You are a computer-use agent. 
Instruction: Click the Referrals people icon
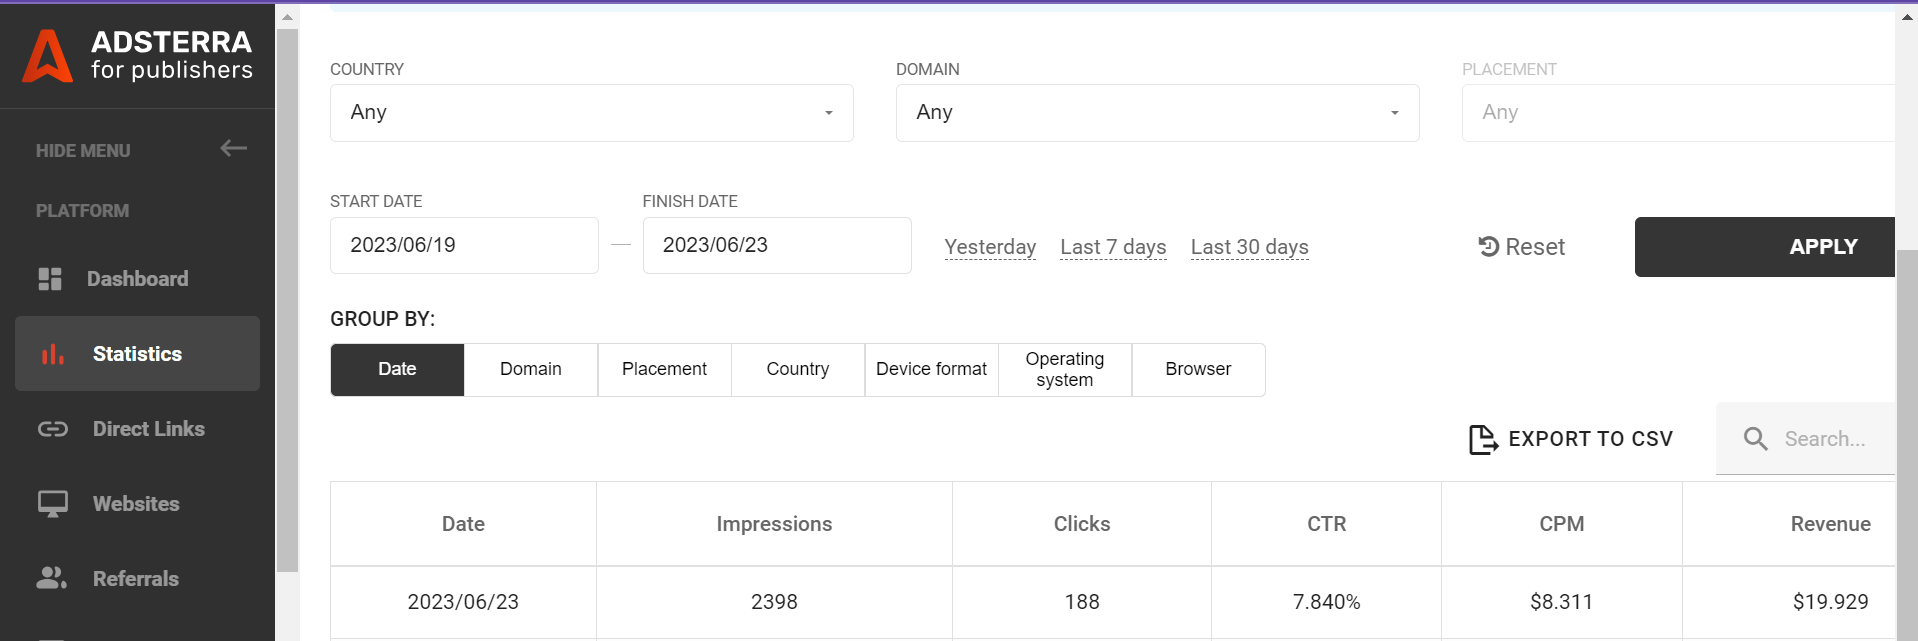pos(51,578)
